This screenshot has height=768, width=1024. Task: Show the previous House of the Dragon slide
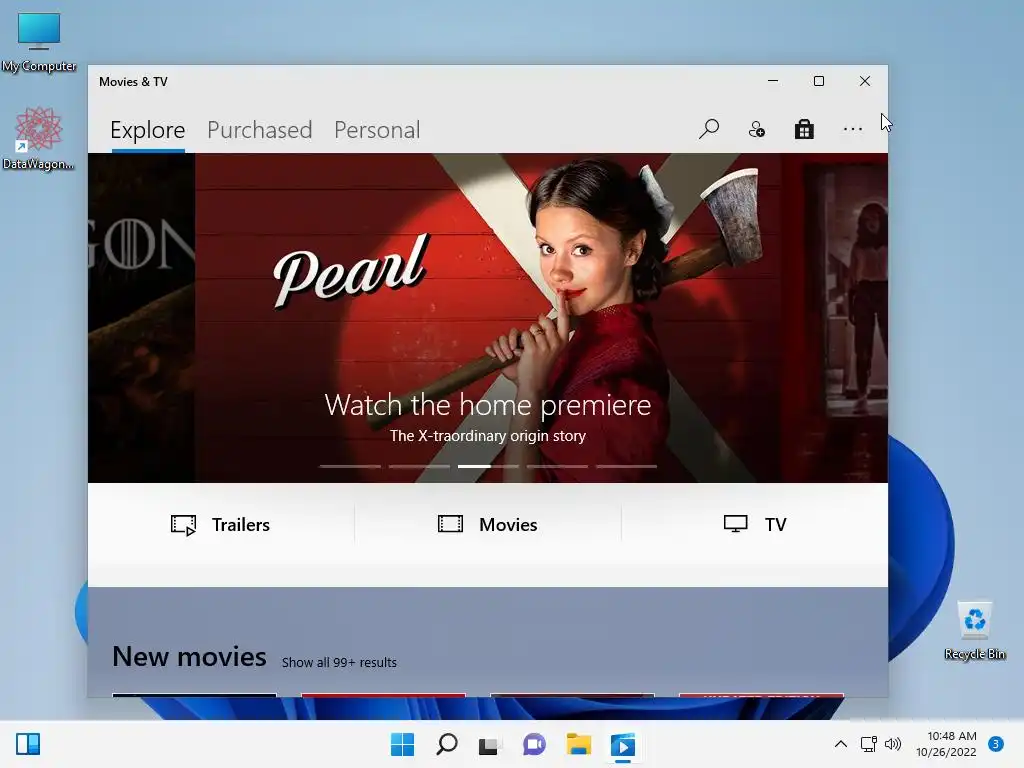(141, 318)
